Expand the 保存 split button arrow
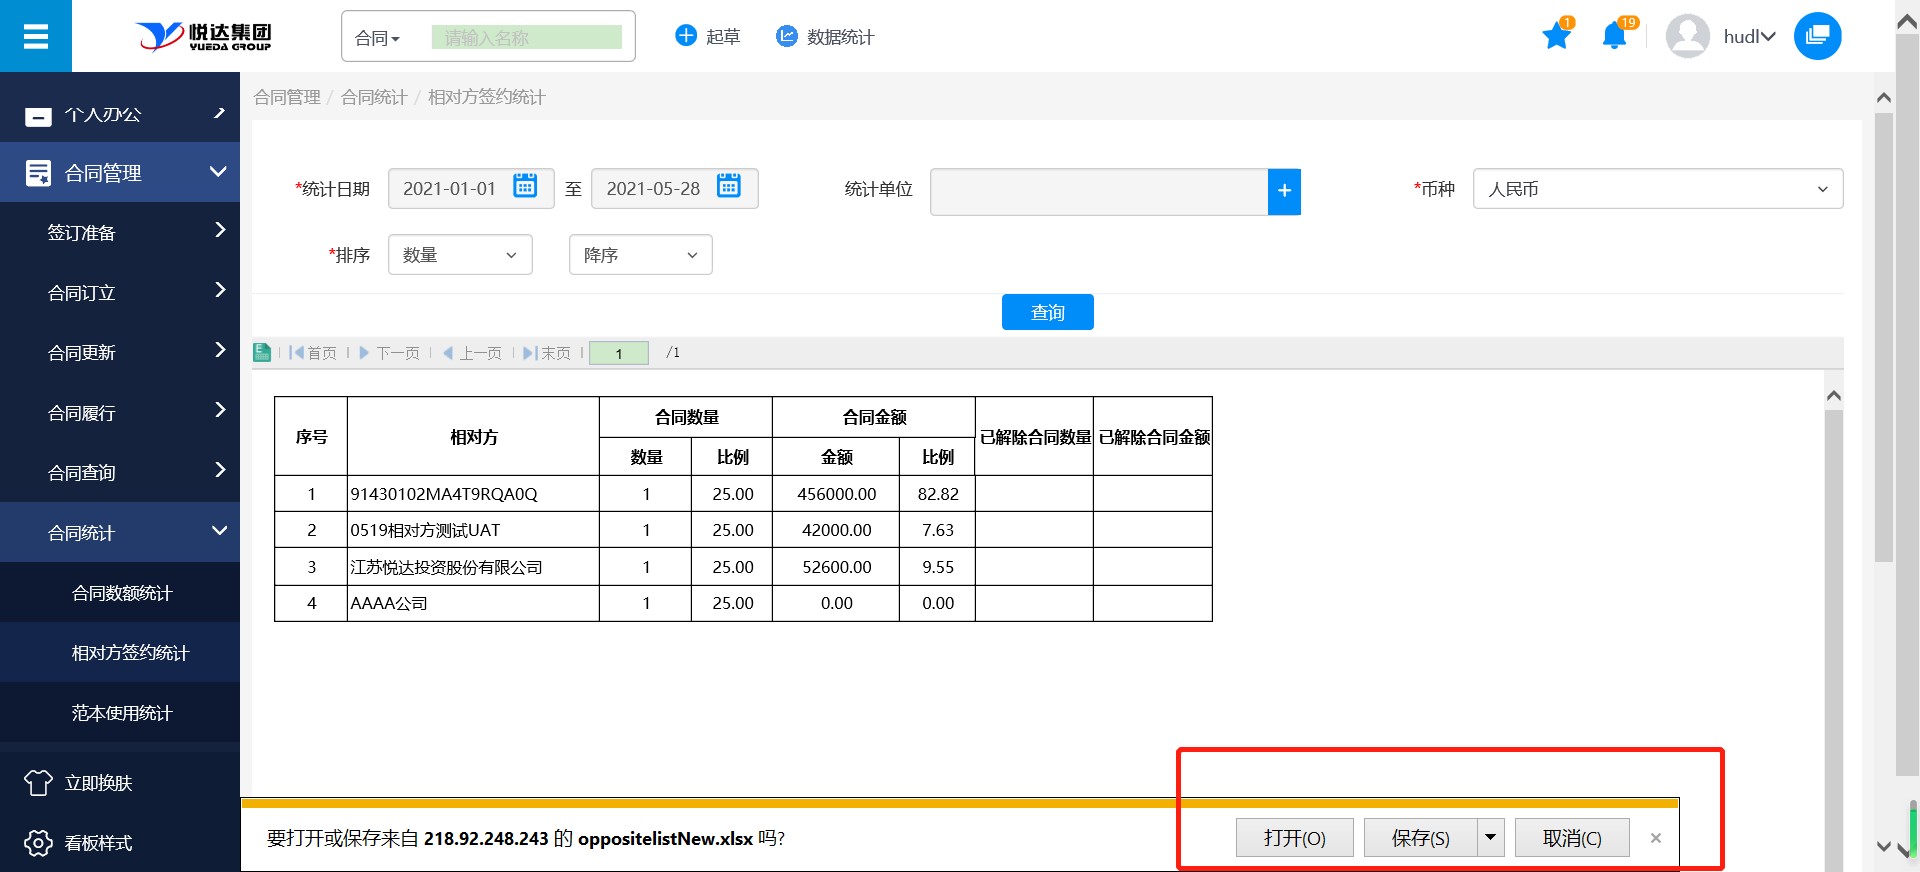This screenshot has width=1920, height=872. point(1490,837)
